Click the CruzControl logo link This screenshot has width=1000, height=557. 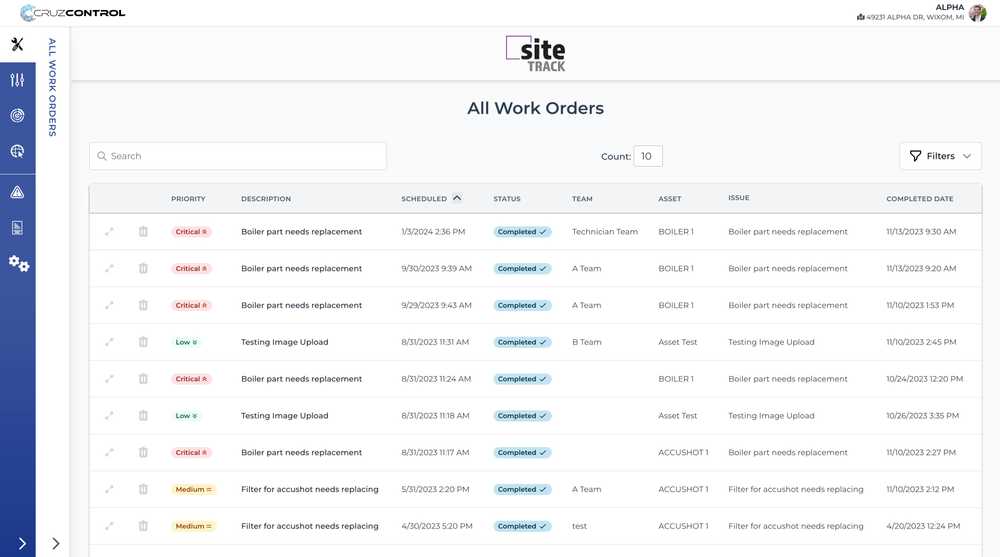coord(73,13)
